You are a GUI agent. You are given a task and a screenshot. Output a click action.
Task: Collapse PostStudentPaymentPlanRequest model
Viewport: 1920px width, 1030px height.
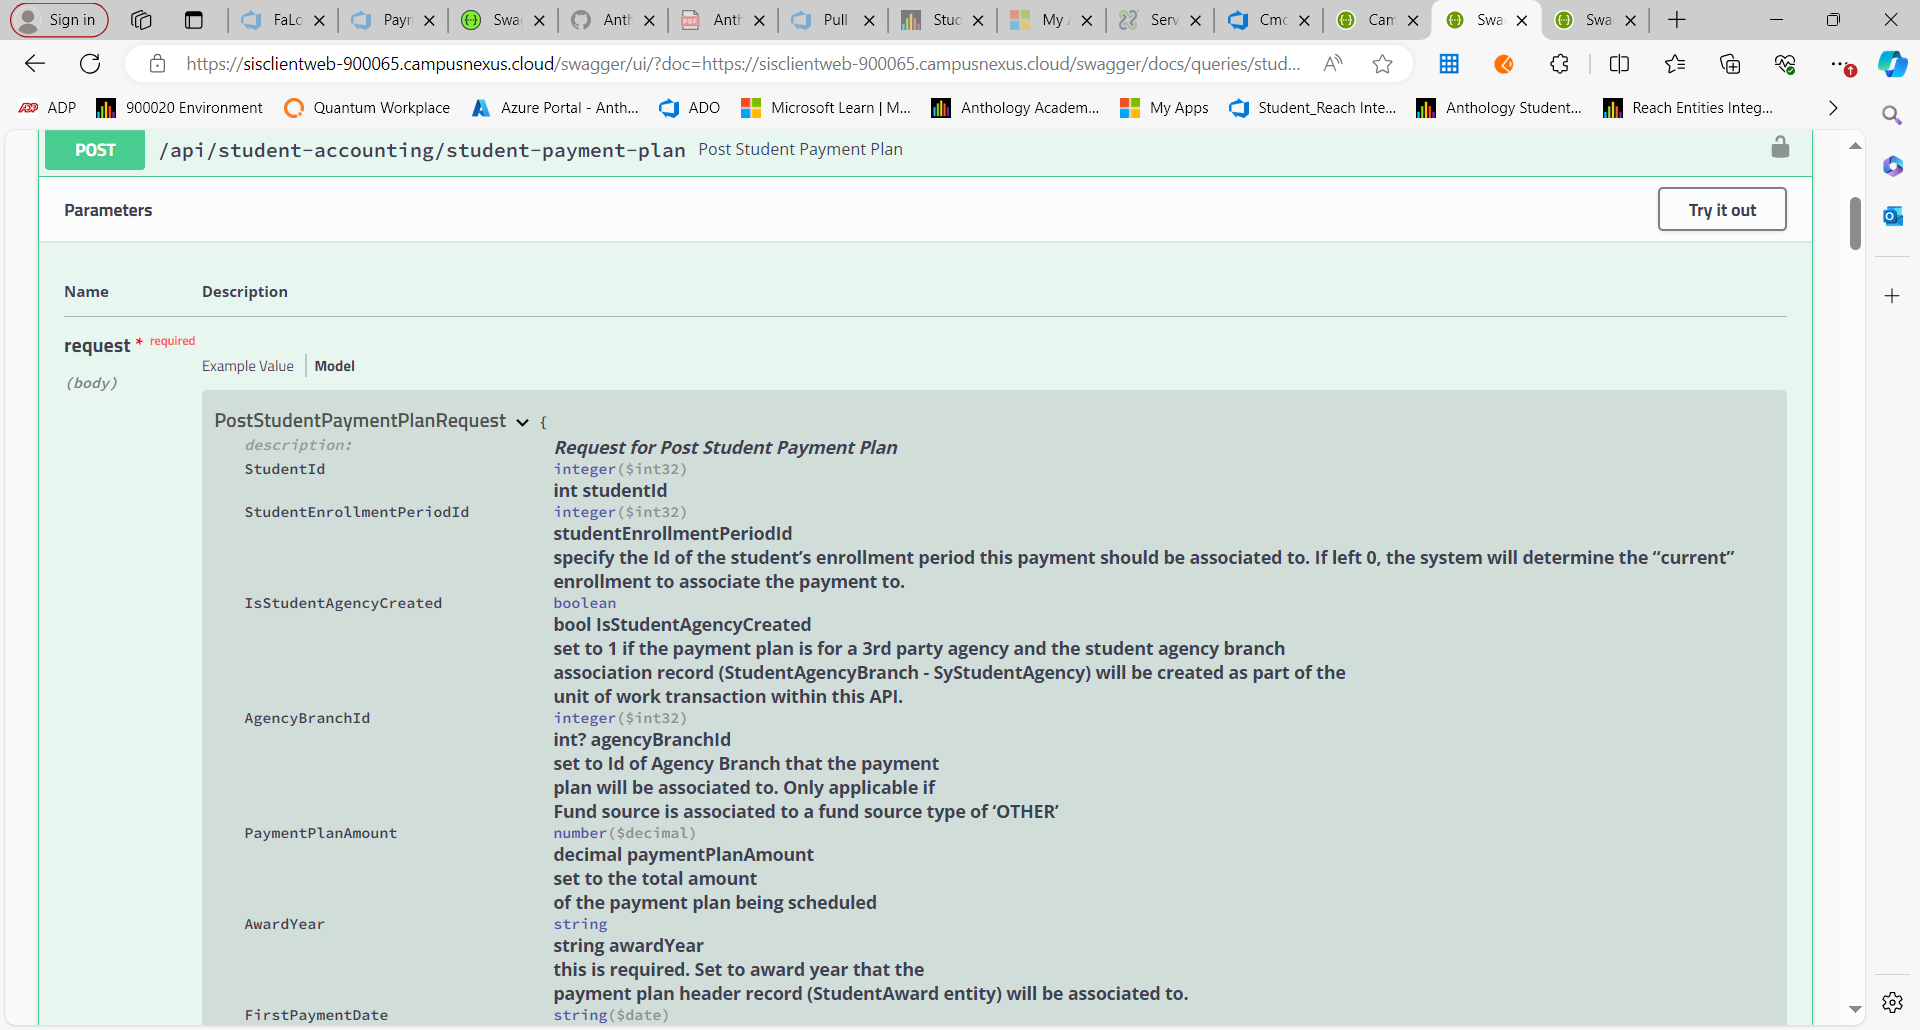[x=522, y=422]
